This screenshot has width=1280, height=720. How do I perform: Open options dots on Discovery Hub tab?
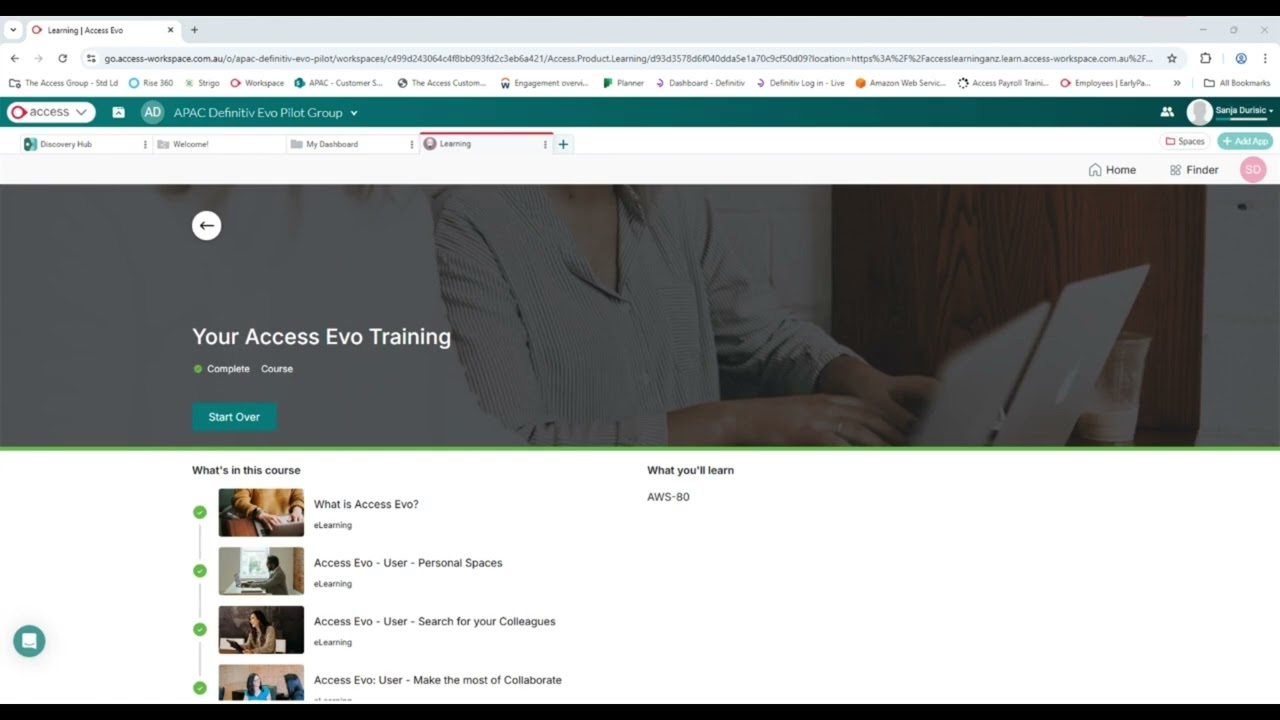(145, 144)
